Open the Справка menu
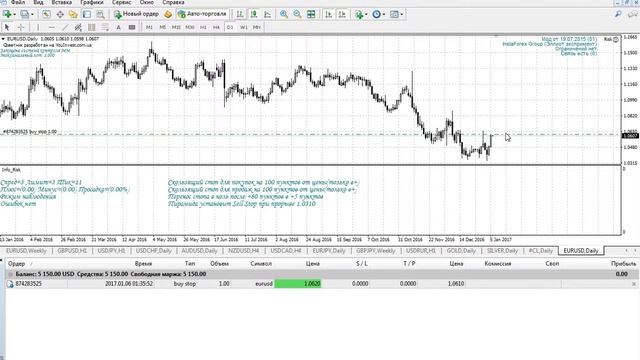This screenshot has width=640, height=360. click(x=173, y=2)
